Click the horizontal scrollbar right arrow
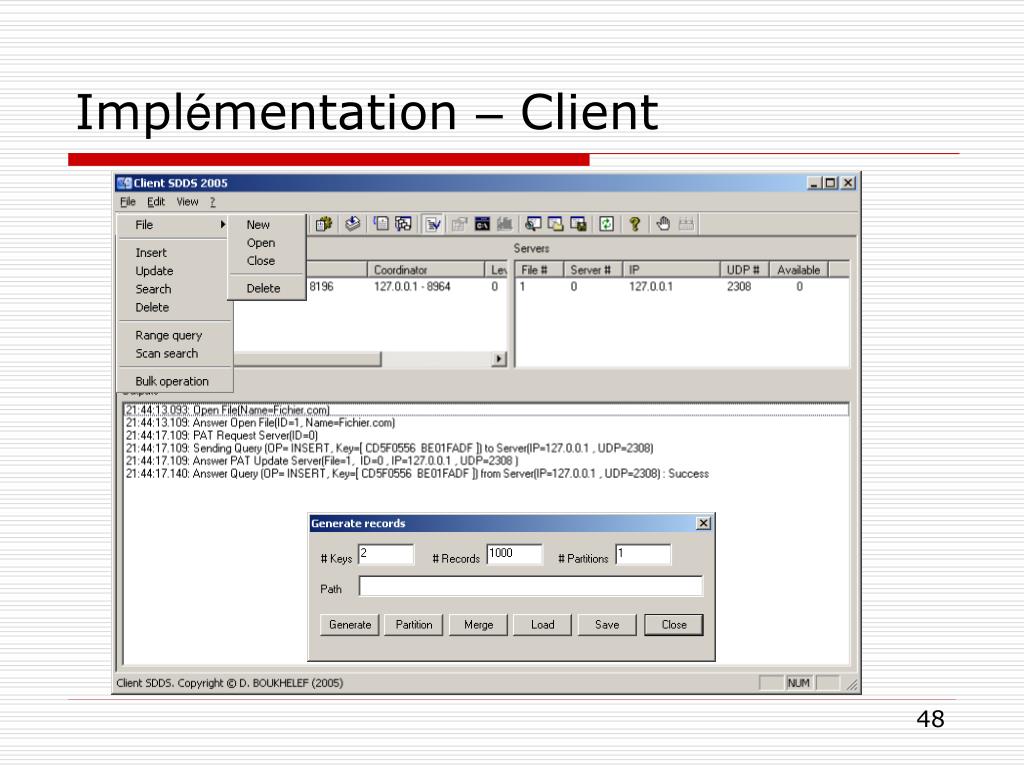Screen dimensions: 1024x768 click(499, 359)
